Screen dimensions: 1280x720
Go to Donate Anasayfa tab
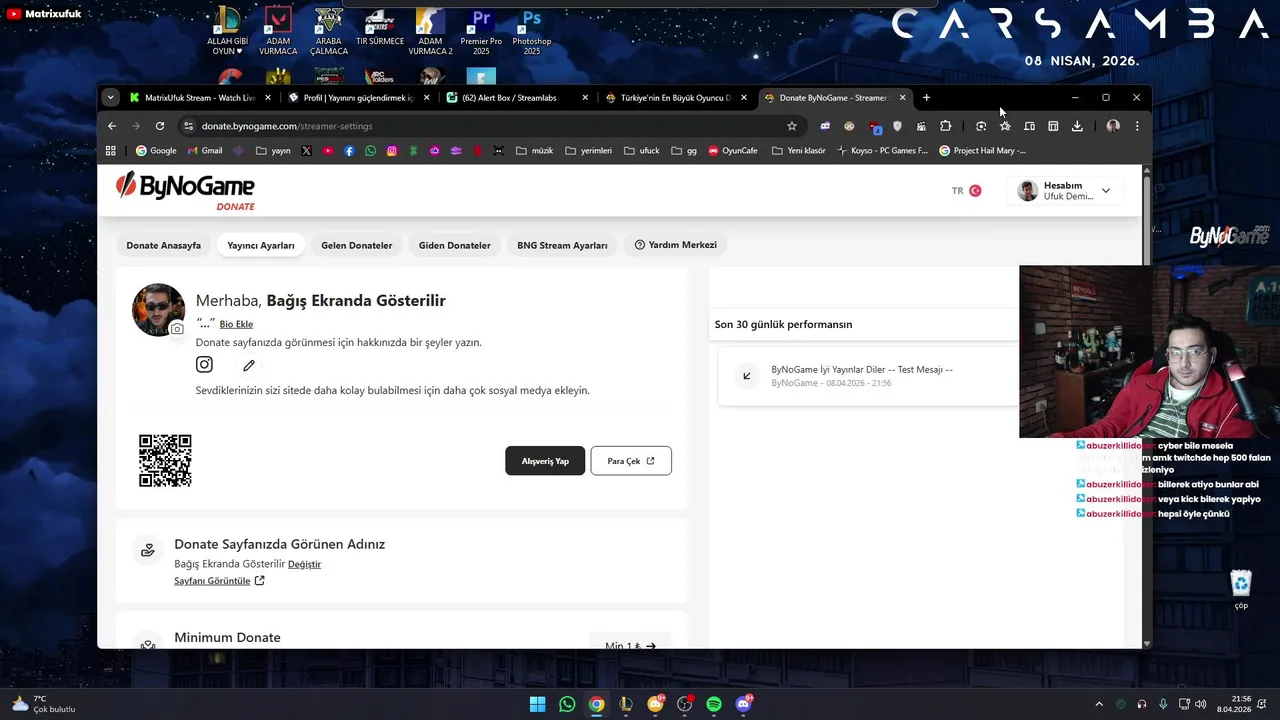point(163,245)
